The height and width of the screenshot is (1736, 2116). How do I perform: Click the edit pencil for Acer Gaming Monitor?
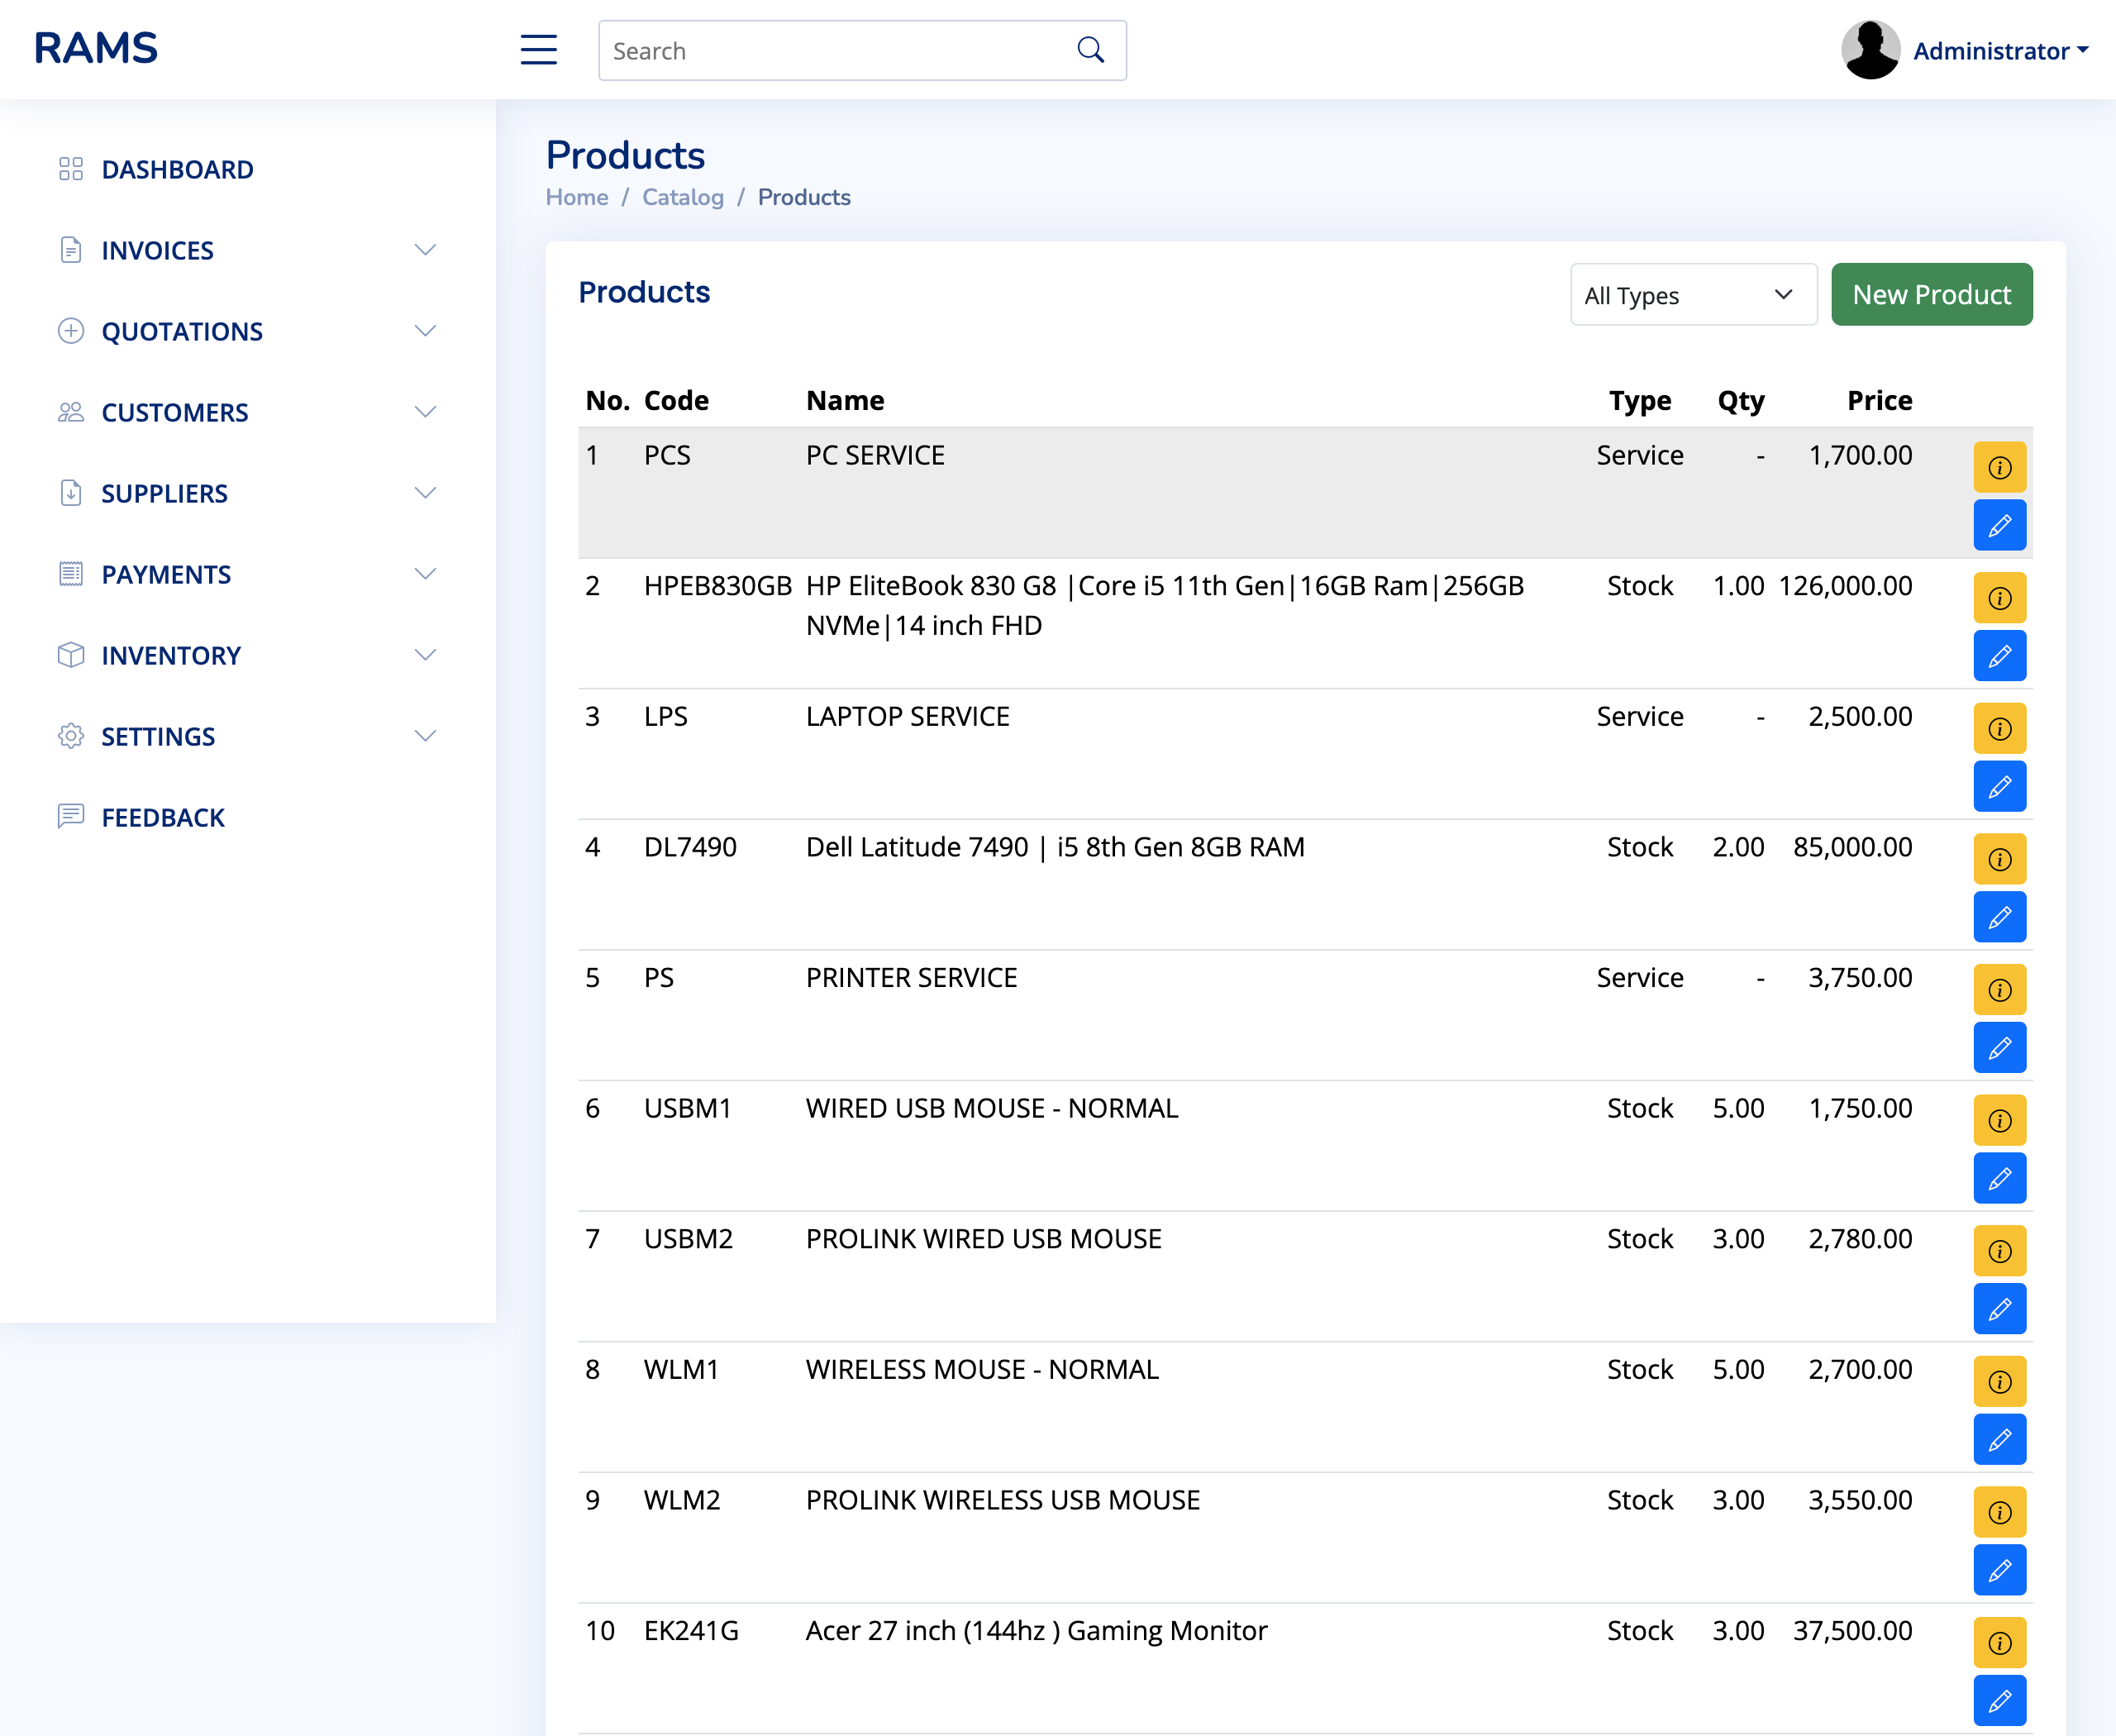point(1999,1699)
